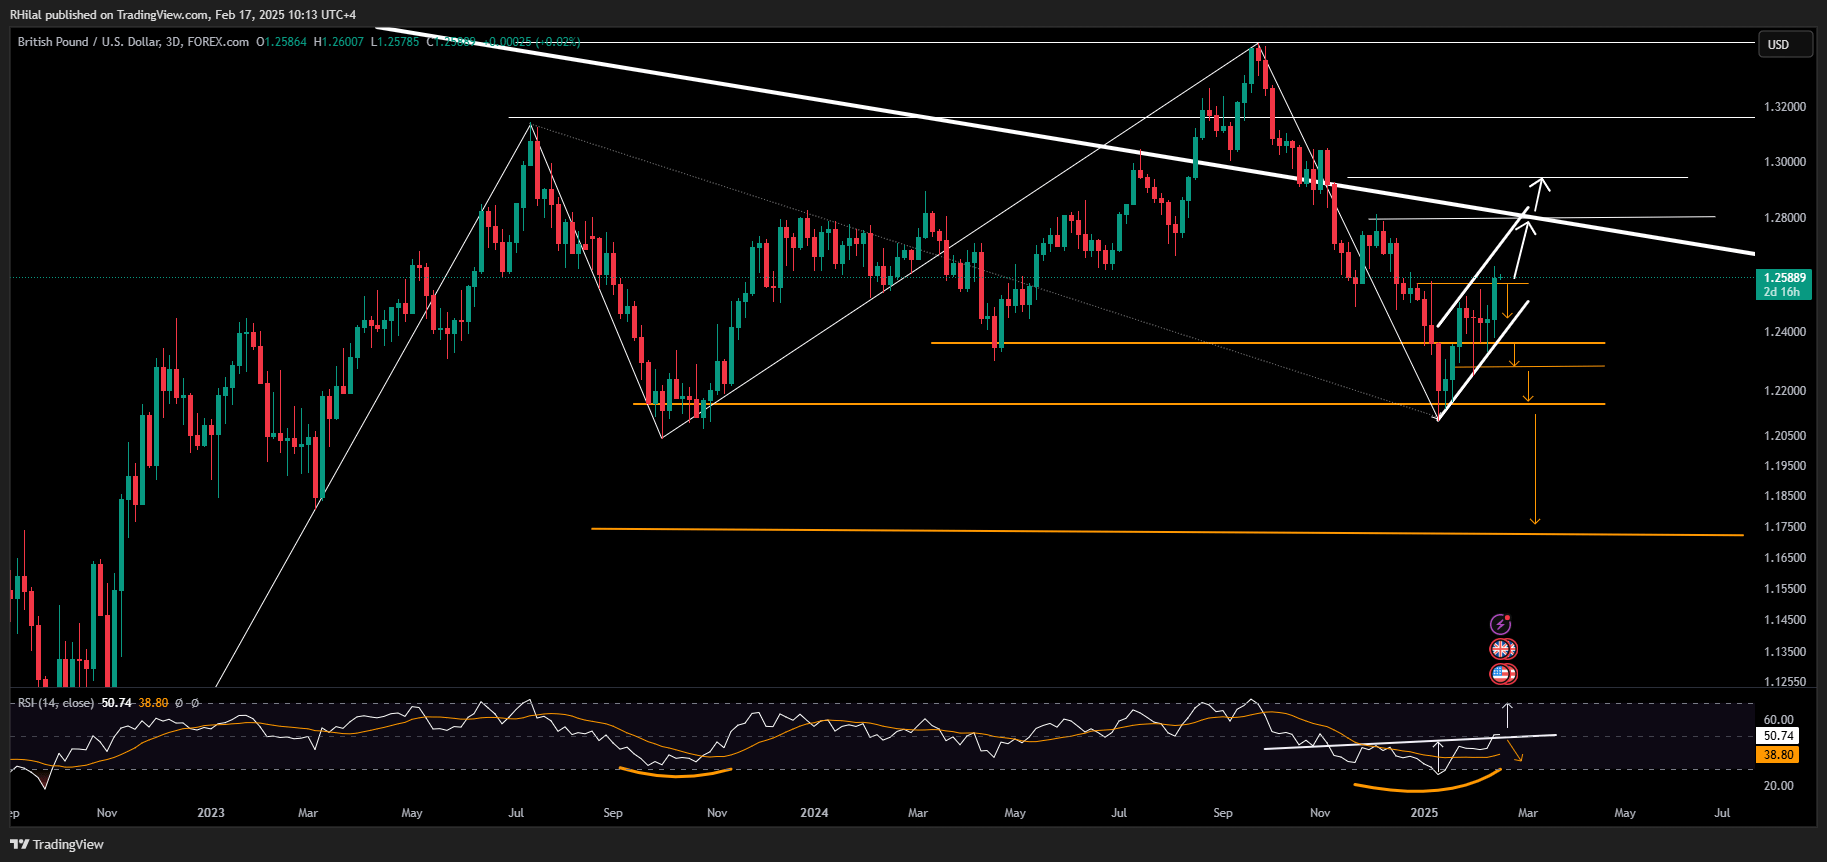
Task: Click the Jul label left of 2024
Action: click(516, 813)
